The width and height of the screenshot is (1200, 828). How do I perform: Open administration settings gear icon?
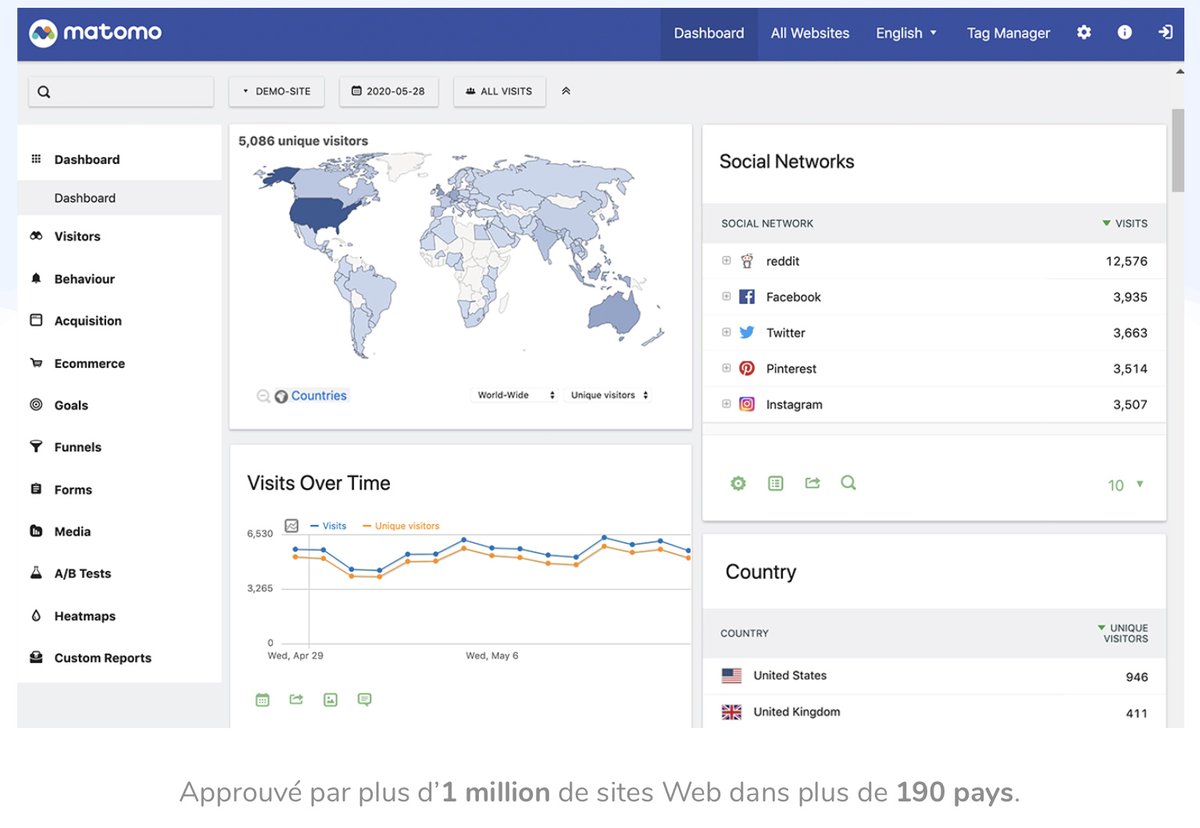coord(1084,33)
